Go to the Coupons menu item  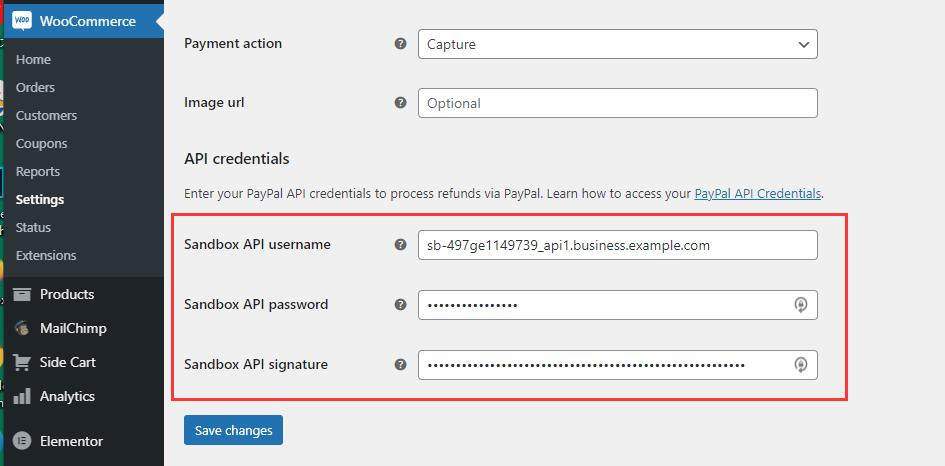point(41,143)
